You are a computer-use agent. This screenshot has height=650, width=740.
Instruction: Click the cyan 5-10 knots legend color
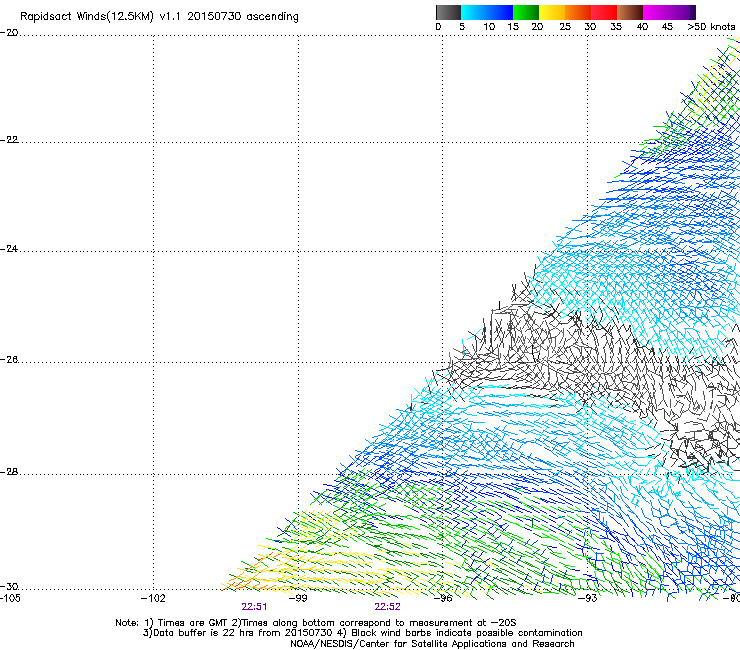click(x=474, y=12)
